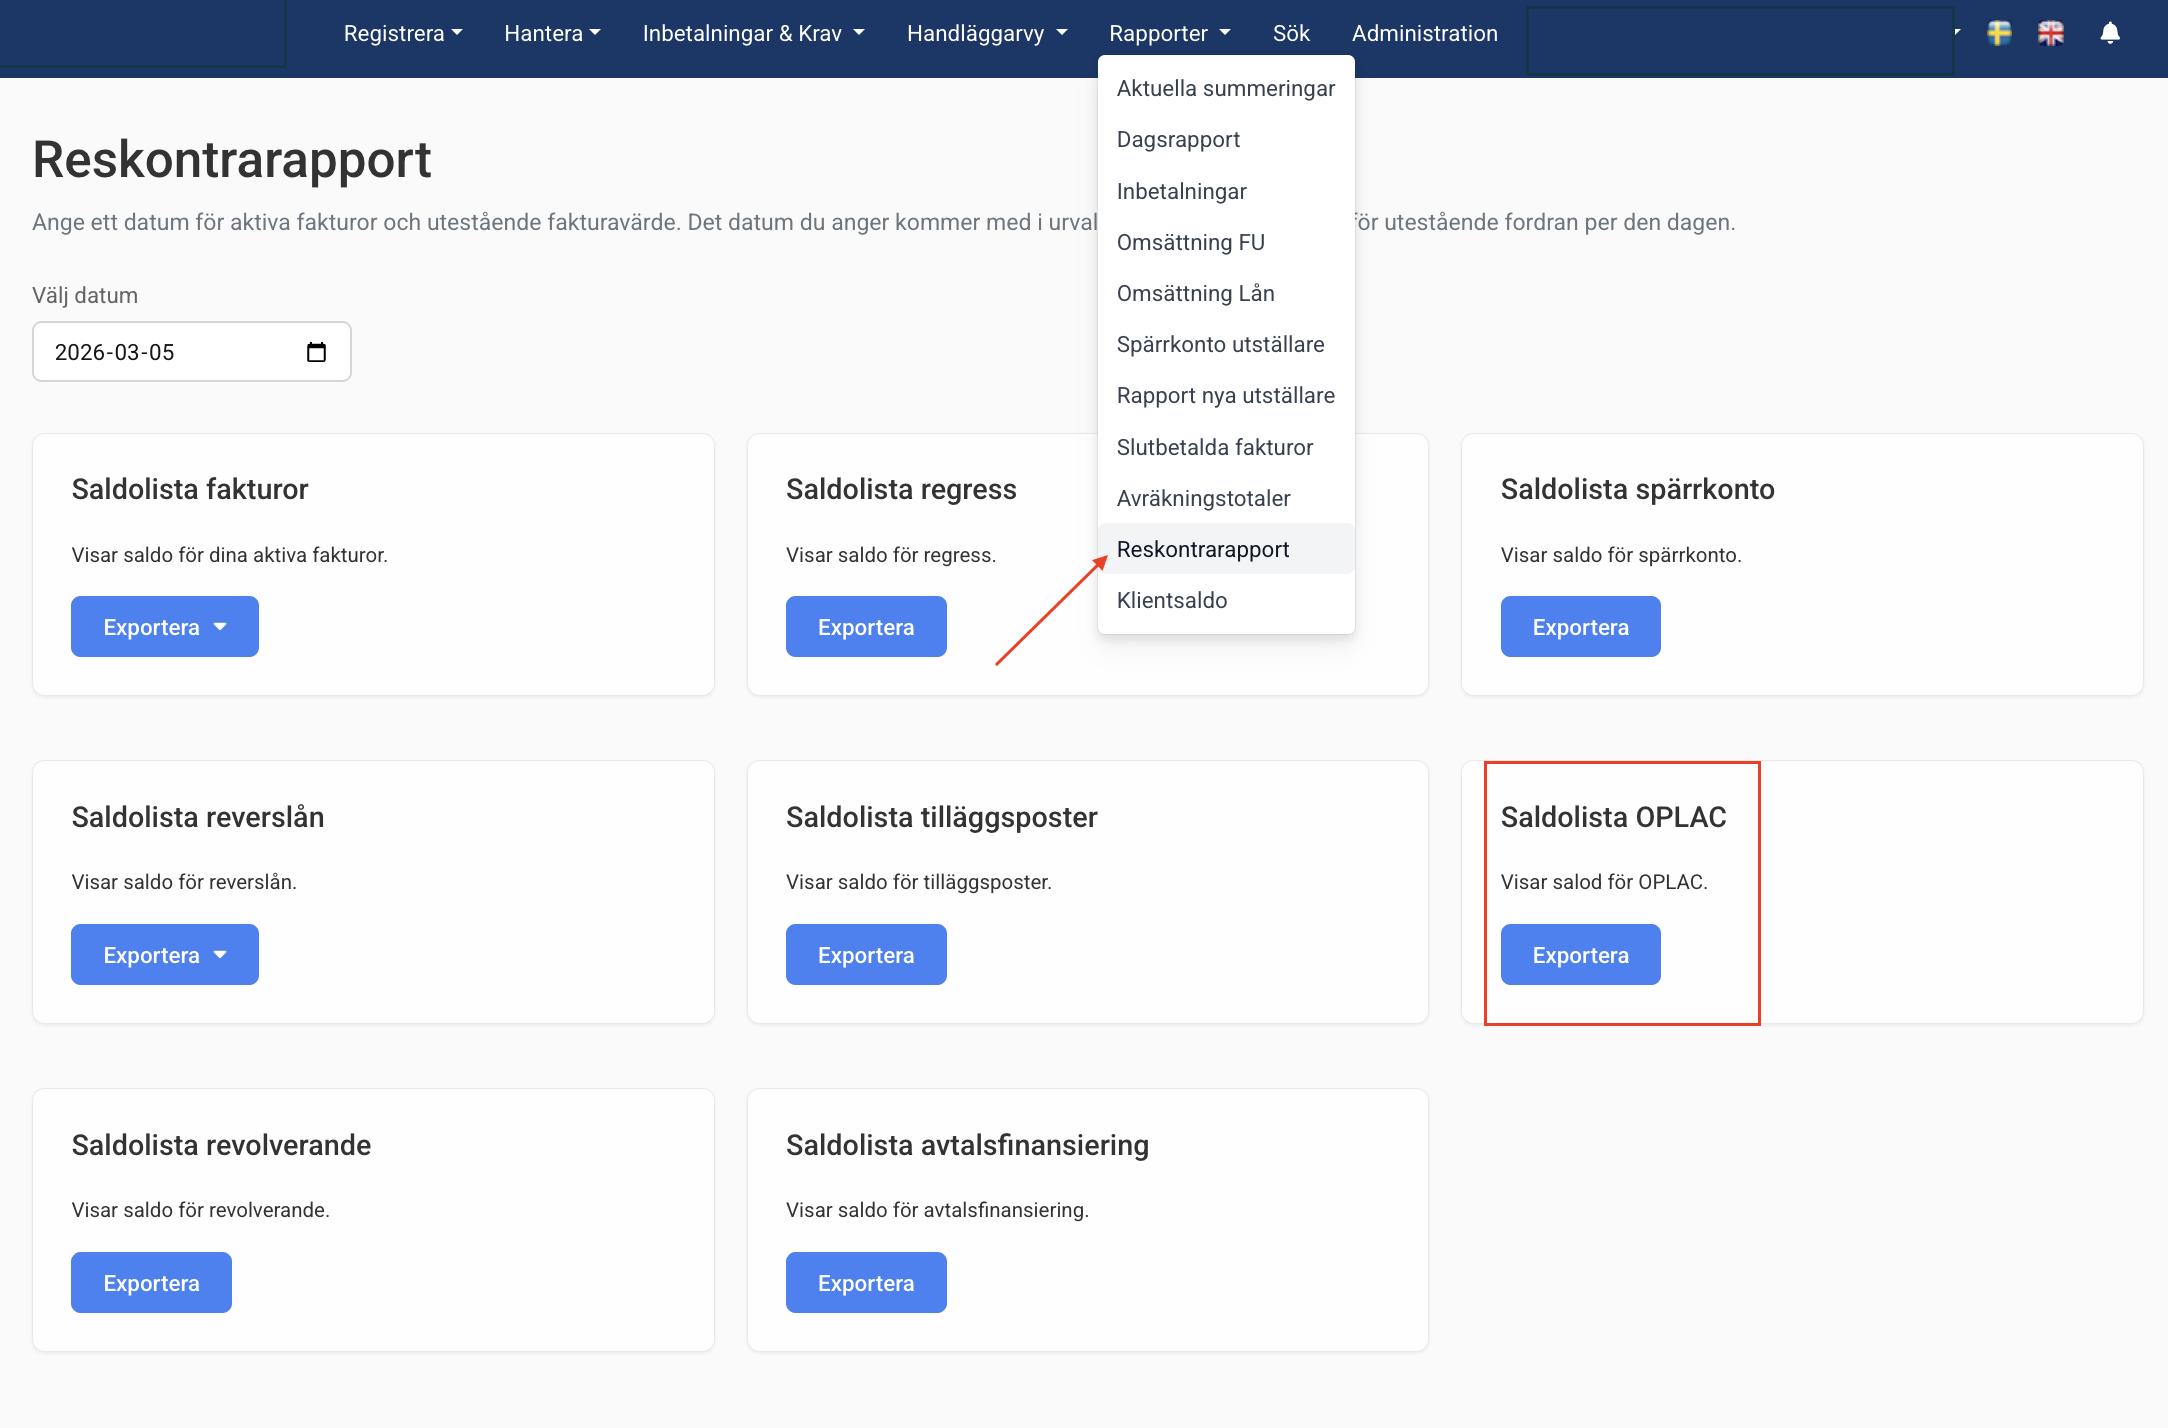The width and height of the screenshot is (2168, 1428).
Task: Choose Dagsrapport in the dropdown menu
Action: pyautogui.click(x=1178, y=139)
